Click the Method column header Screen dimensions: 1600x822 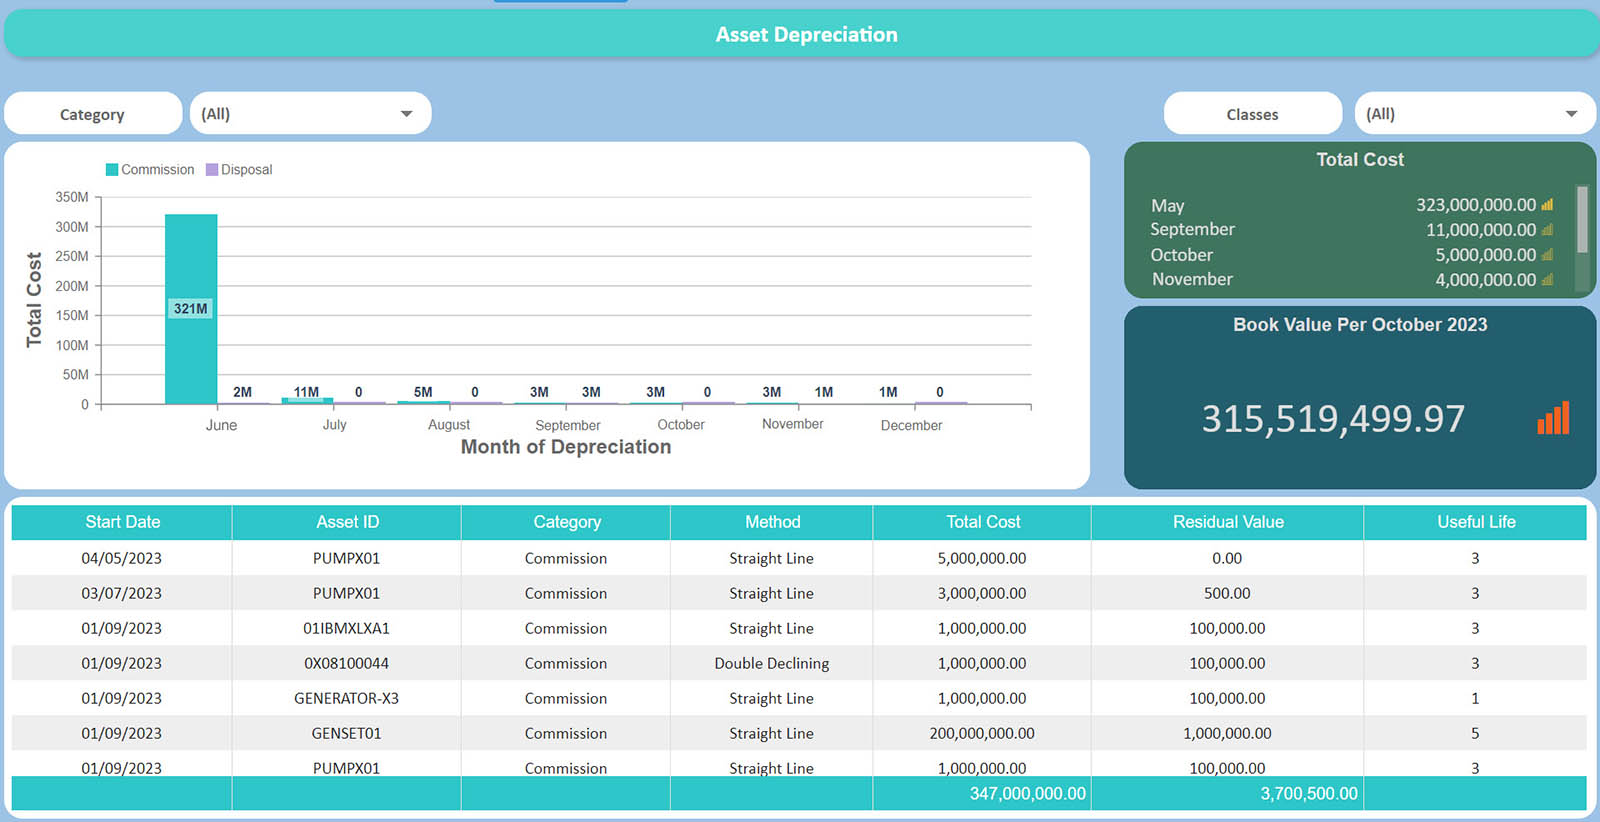(772, 522)
